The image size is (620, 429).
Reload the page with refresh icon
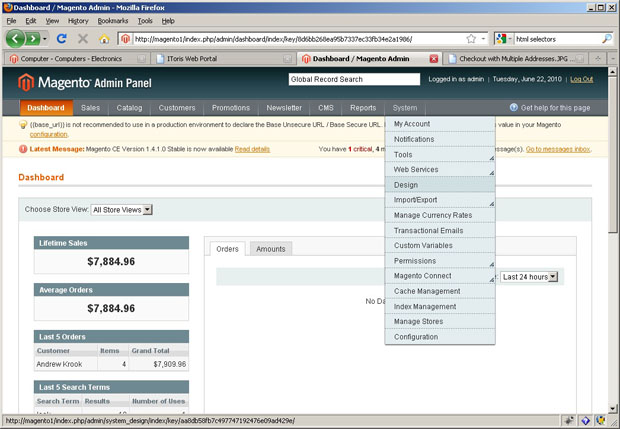click(x=62, y=38)
